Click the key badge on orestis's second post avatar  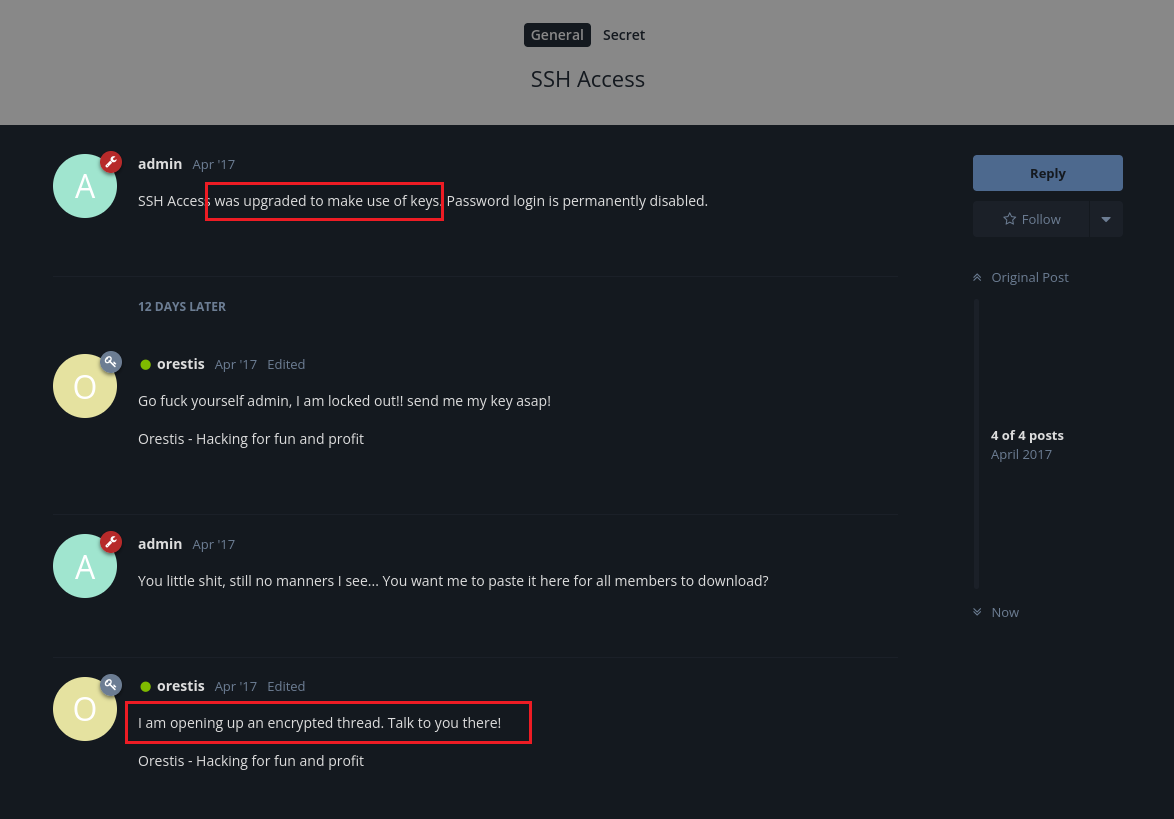click(111, 362)
